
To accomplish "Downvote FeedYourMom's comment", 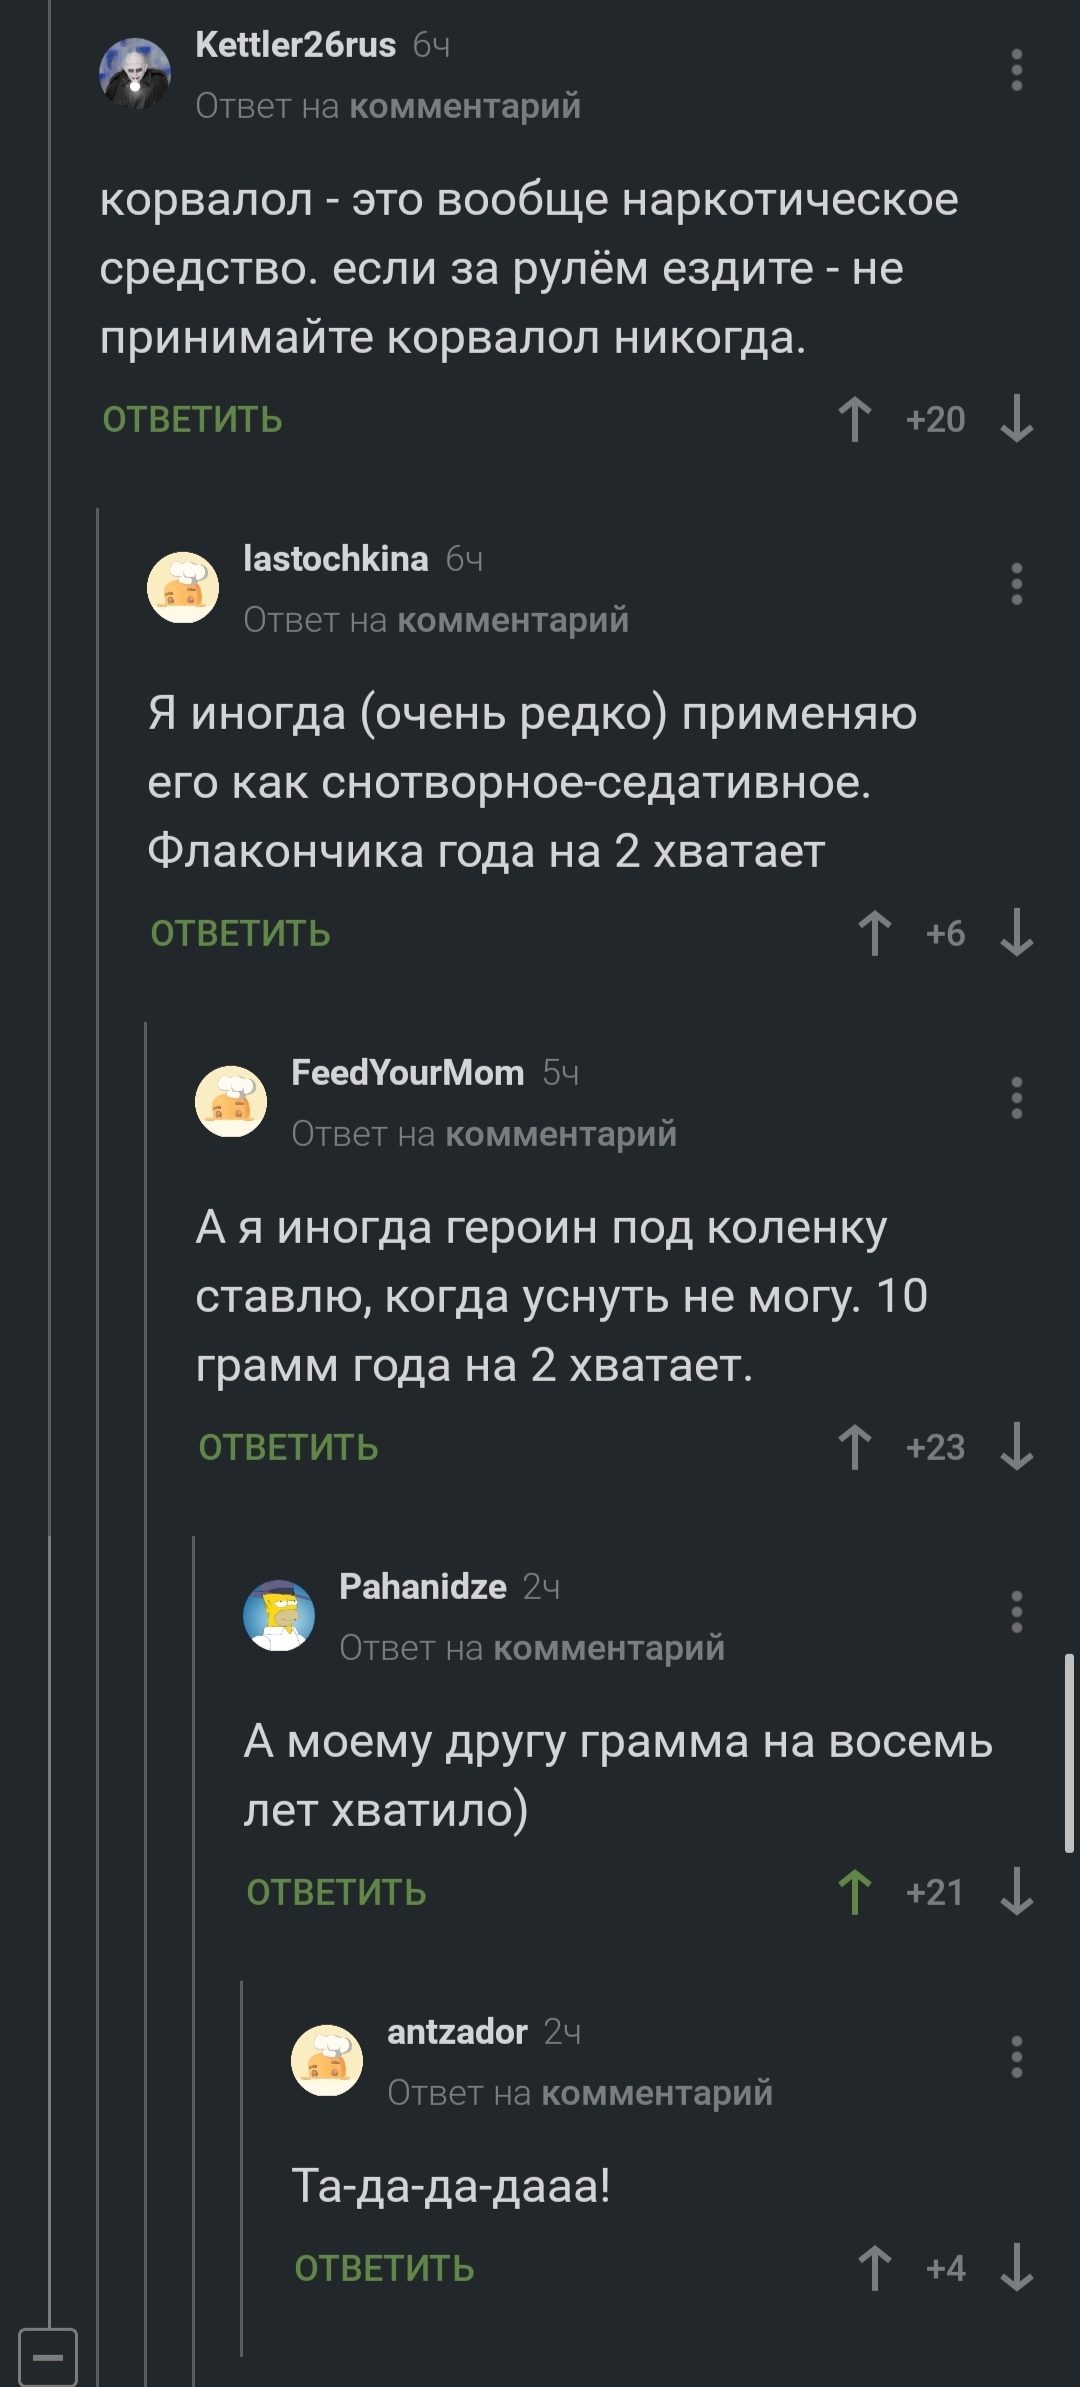I will (1016, 1447).
